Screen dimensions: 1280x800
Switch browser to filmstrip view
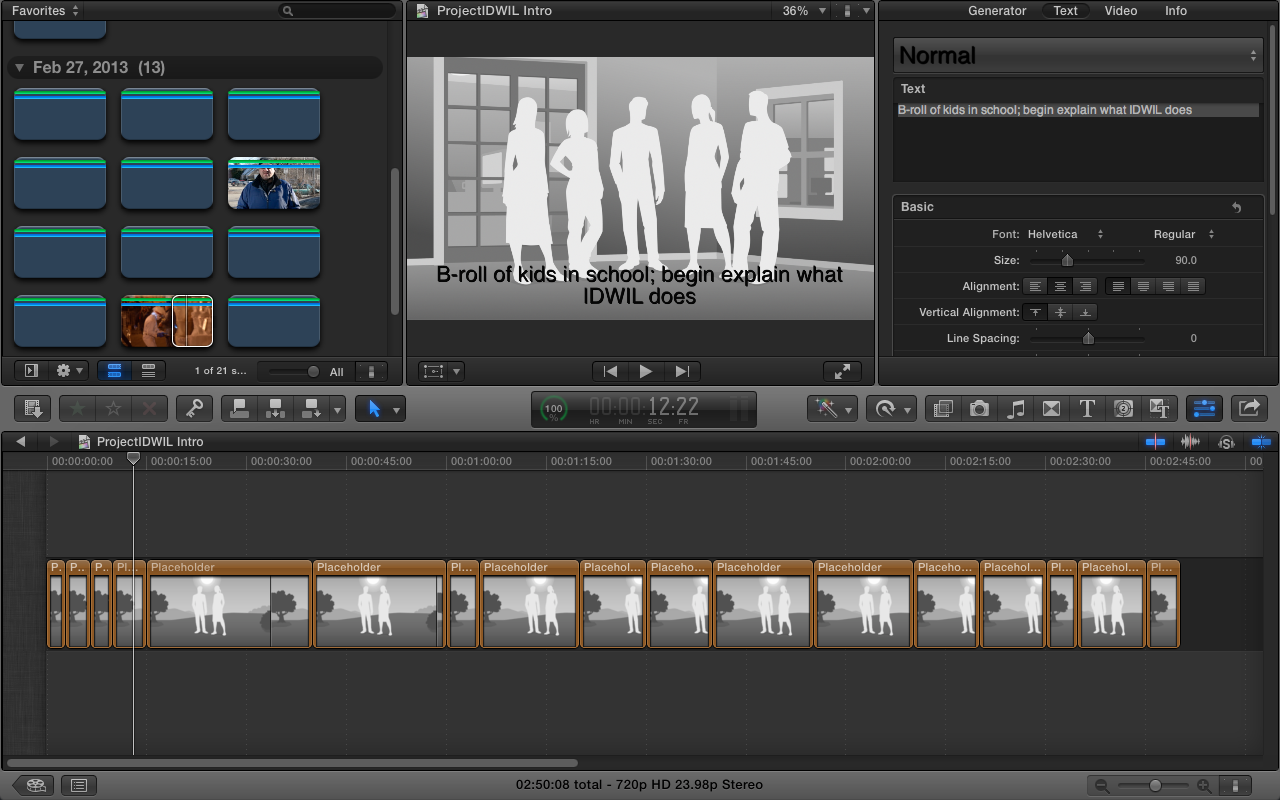[x=114, y=371]
